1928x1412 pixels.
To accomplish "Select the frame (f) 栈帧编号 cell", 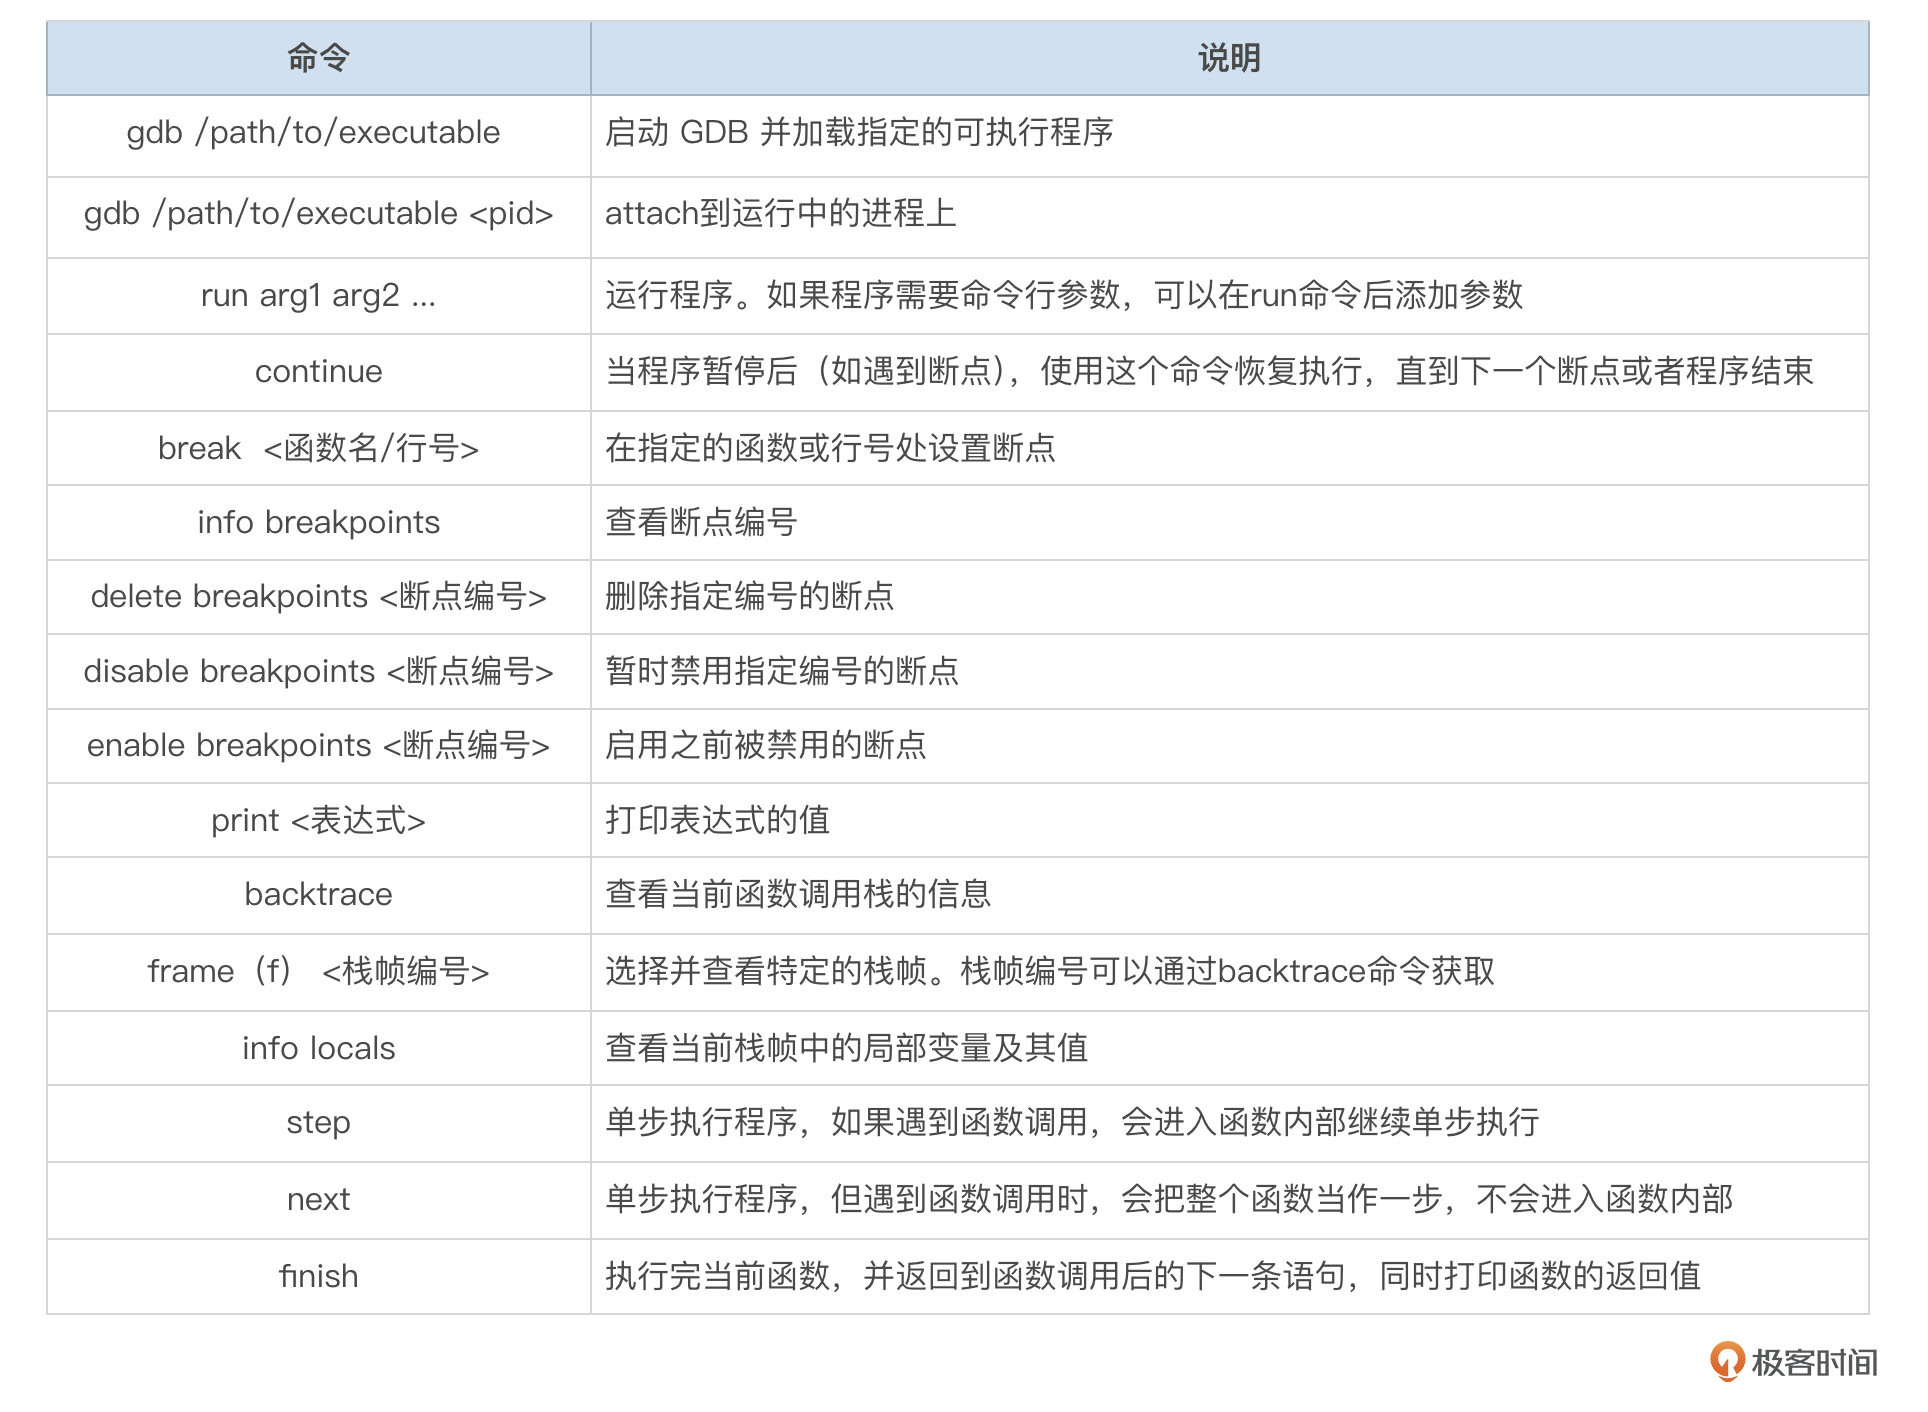I will [318, 971].
